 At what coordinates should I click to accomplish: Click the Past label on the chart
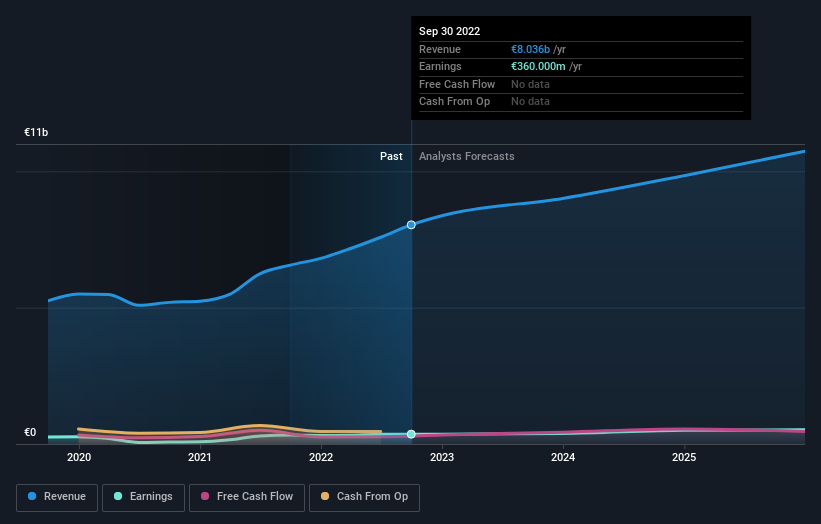point(391,156)
